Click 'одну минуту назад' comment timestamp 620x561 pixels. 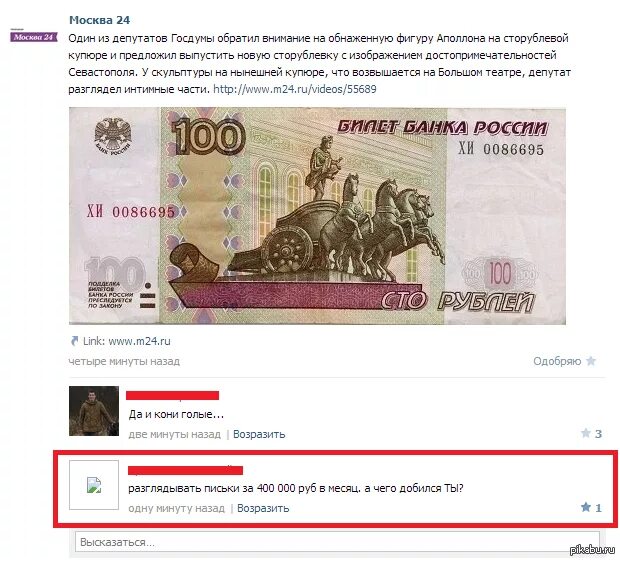tap(176, 508)
